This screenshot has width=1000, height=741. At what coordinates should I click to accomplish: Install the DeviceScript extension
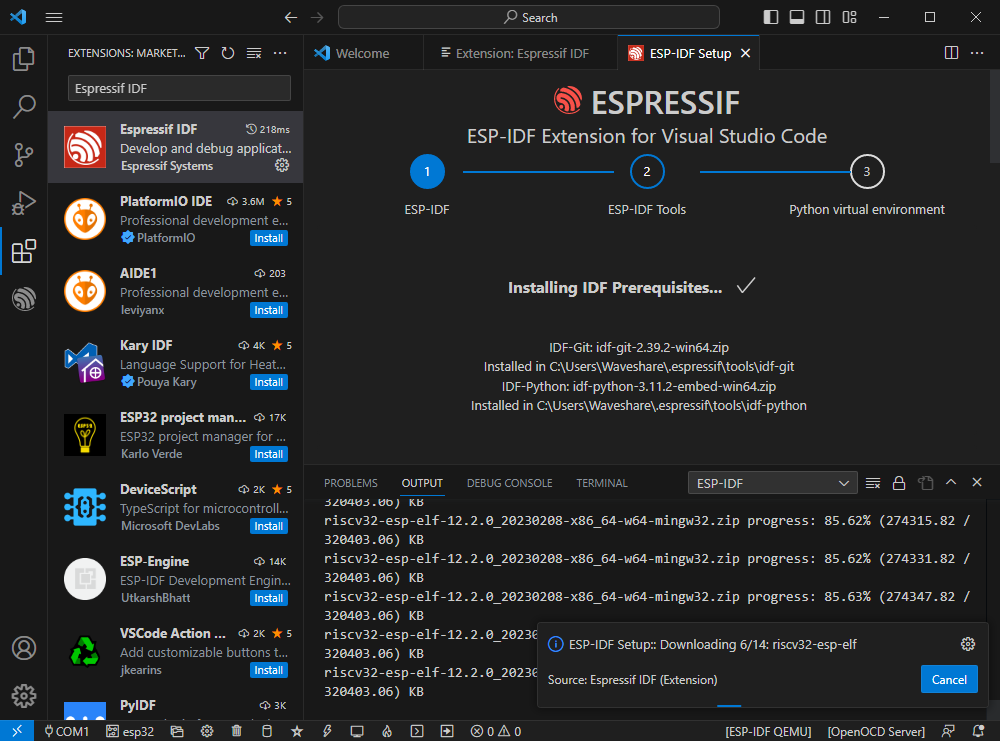(268, 527)
